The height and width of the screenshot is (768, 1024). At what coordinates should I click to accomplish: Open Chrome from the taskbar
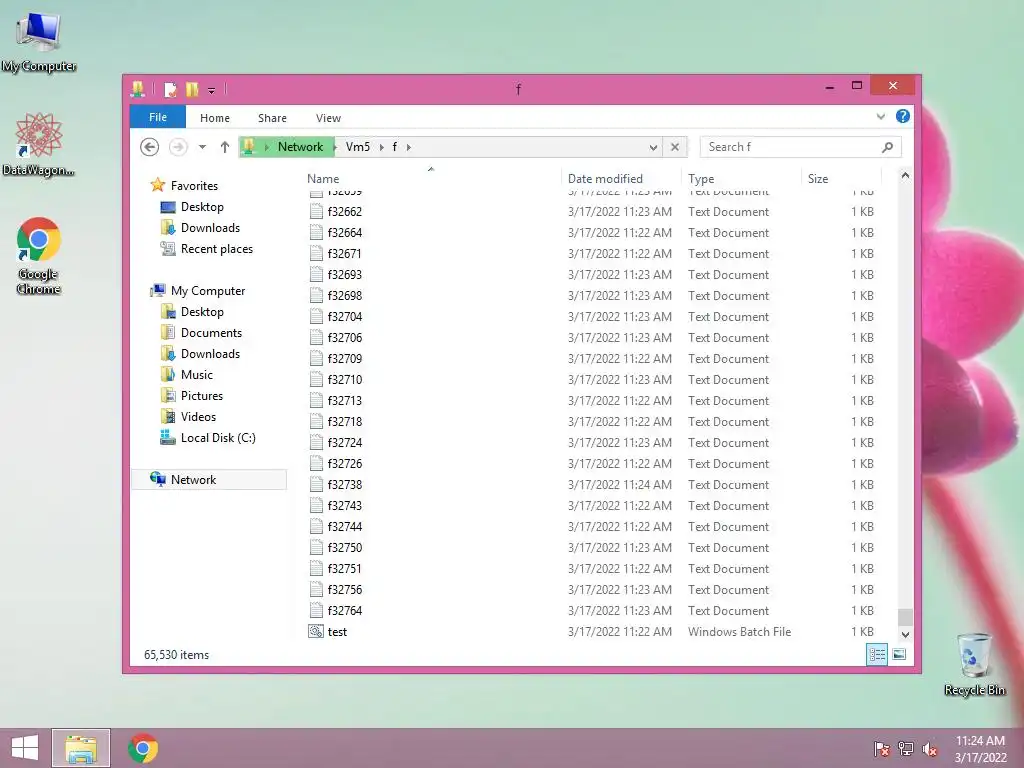143,748
